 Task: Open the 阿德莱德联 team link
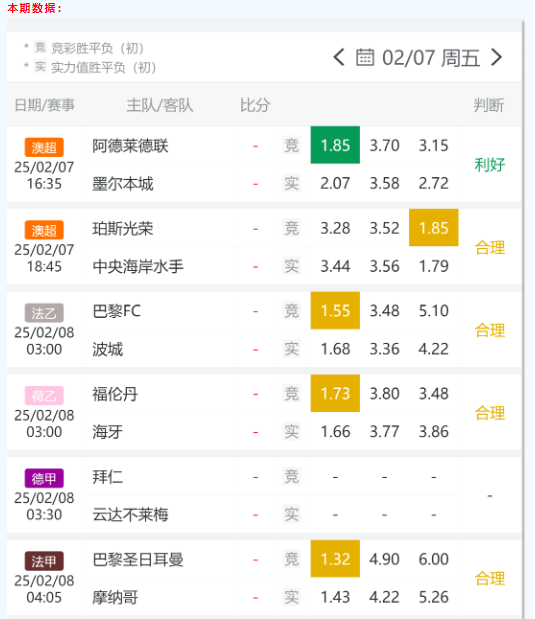pyautogui.click(x=130, y=146)
